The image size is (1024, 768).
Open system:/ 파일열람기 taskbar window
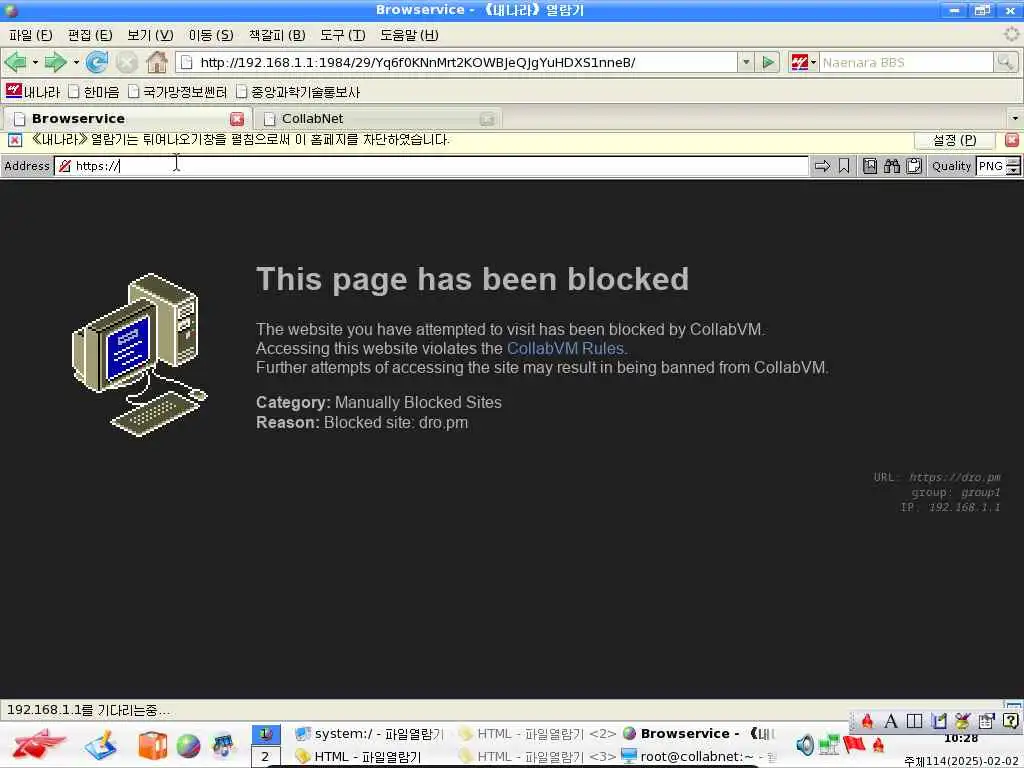coord(370,734)
